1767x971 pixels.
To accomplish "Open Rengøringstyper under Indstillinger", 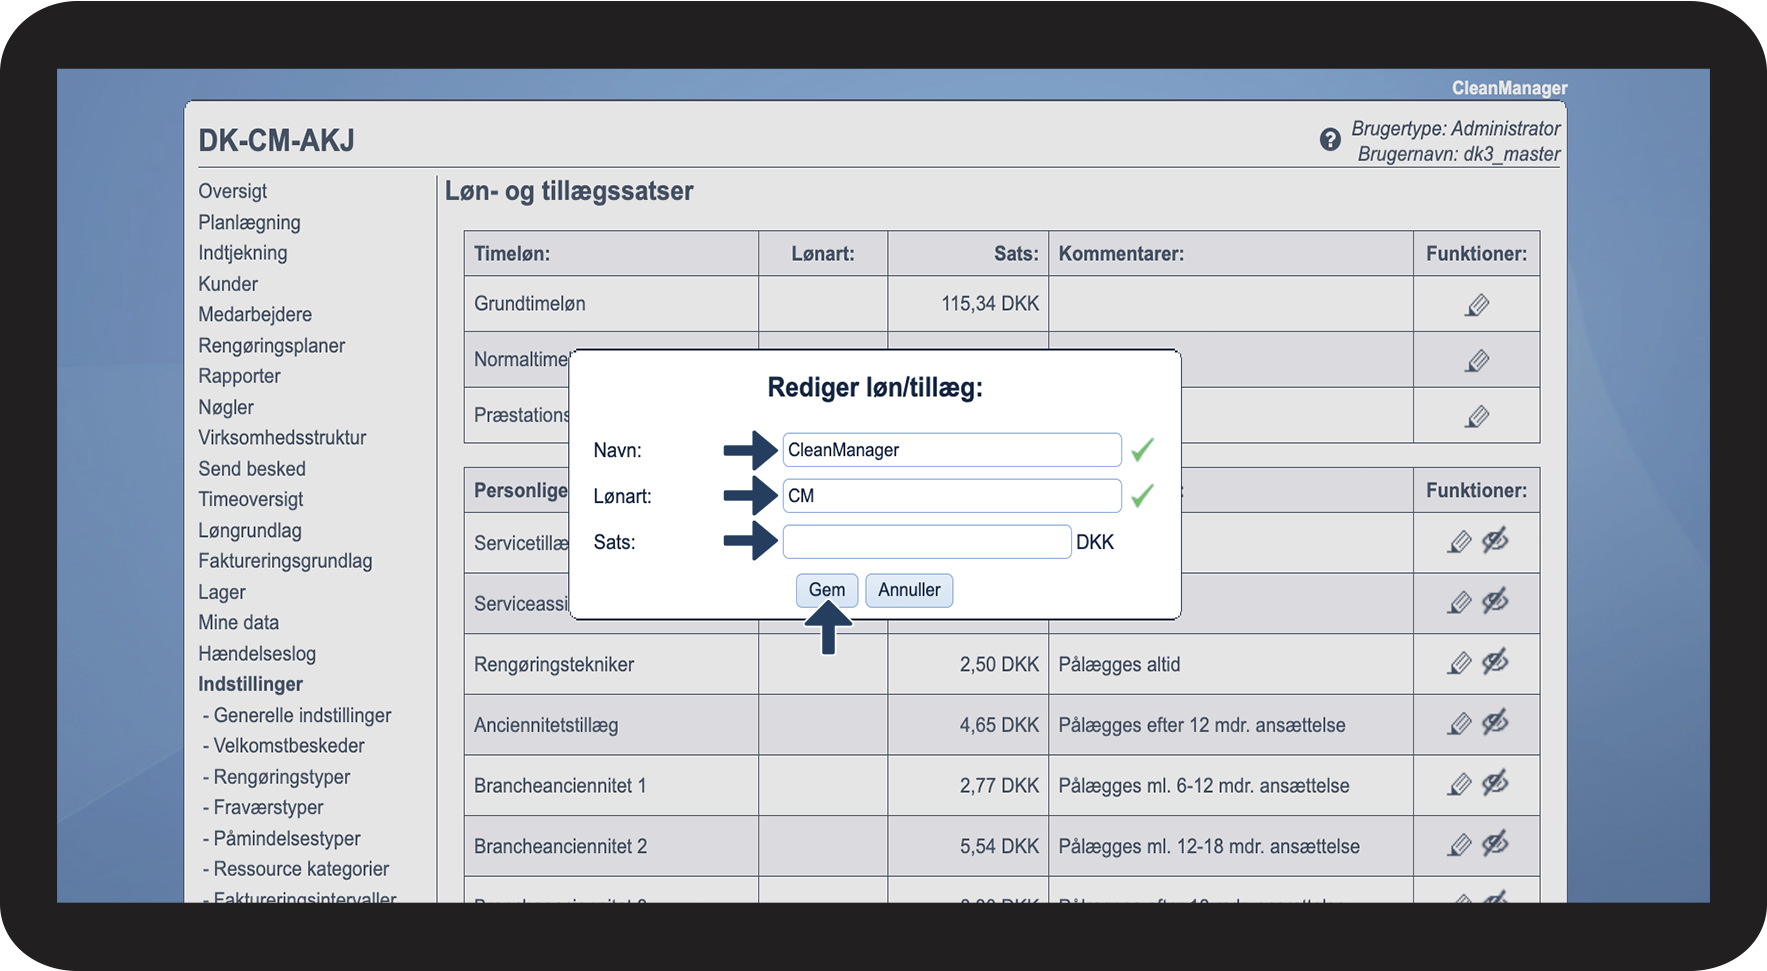I will pyautogui.click(x=281, y=777).
